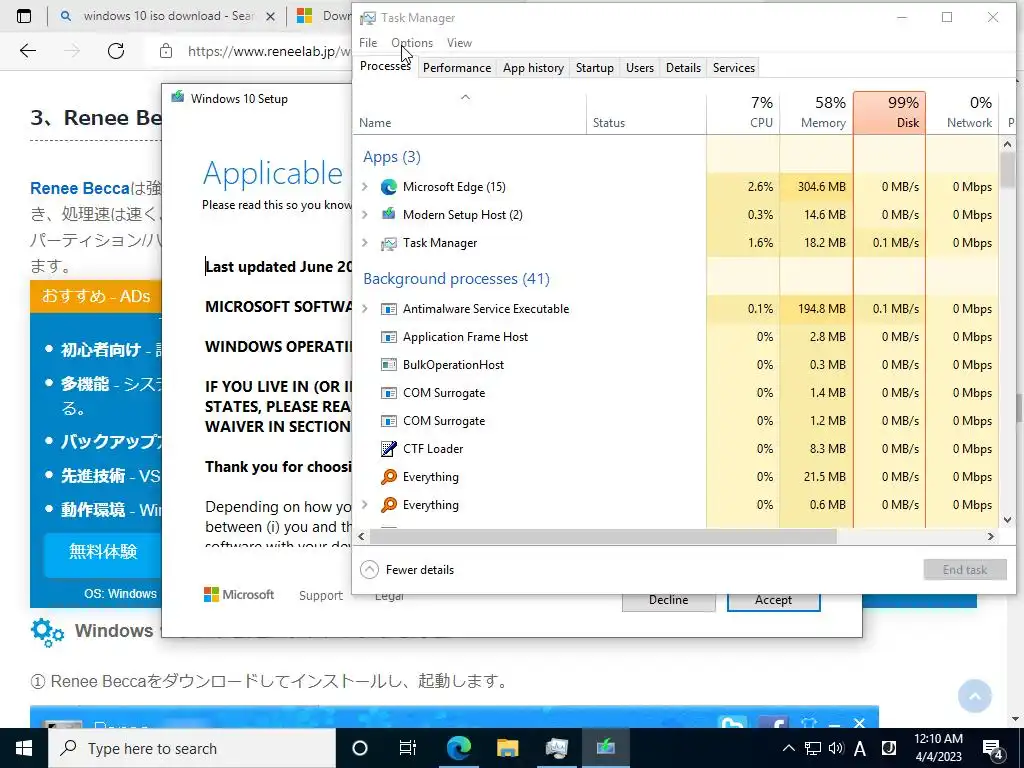Expand Microsoft Edge (15) process group
Screen dimensions: 1024x768
click(x=365, y=187)
